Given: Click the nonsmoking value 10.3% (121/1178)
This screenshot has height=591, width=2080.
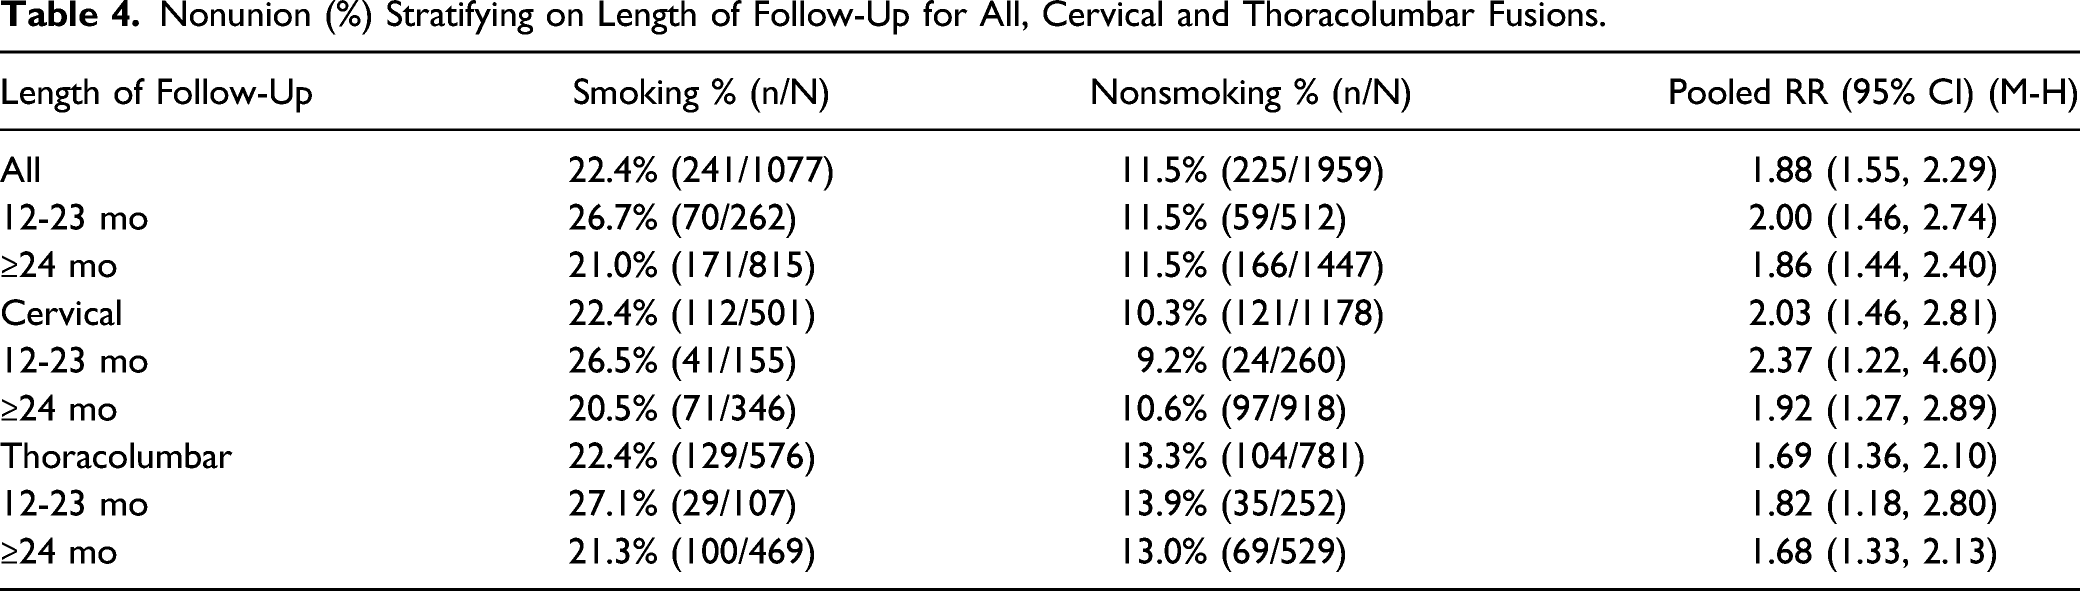Looking at the screenshot, I should click(1250, 315).
